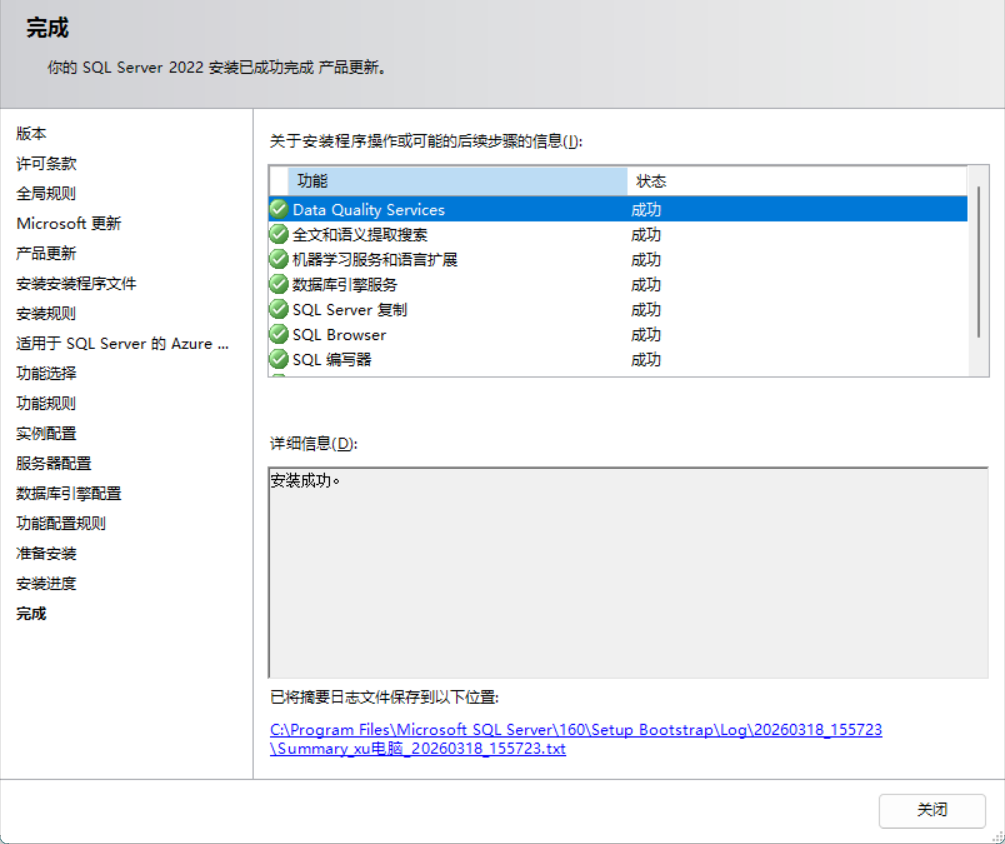Click the 实例配置 sidebar step
This screenshot has width=1005, height=844.
tap(46, 433)
